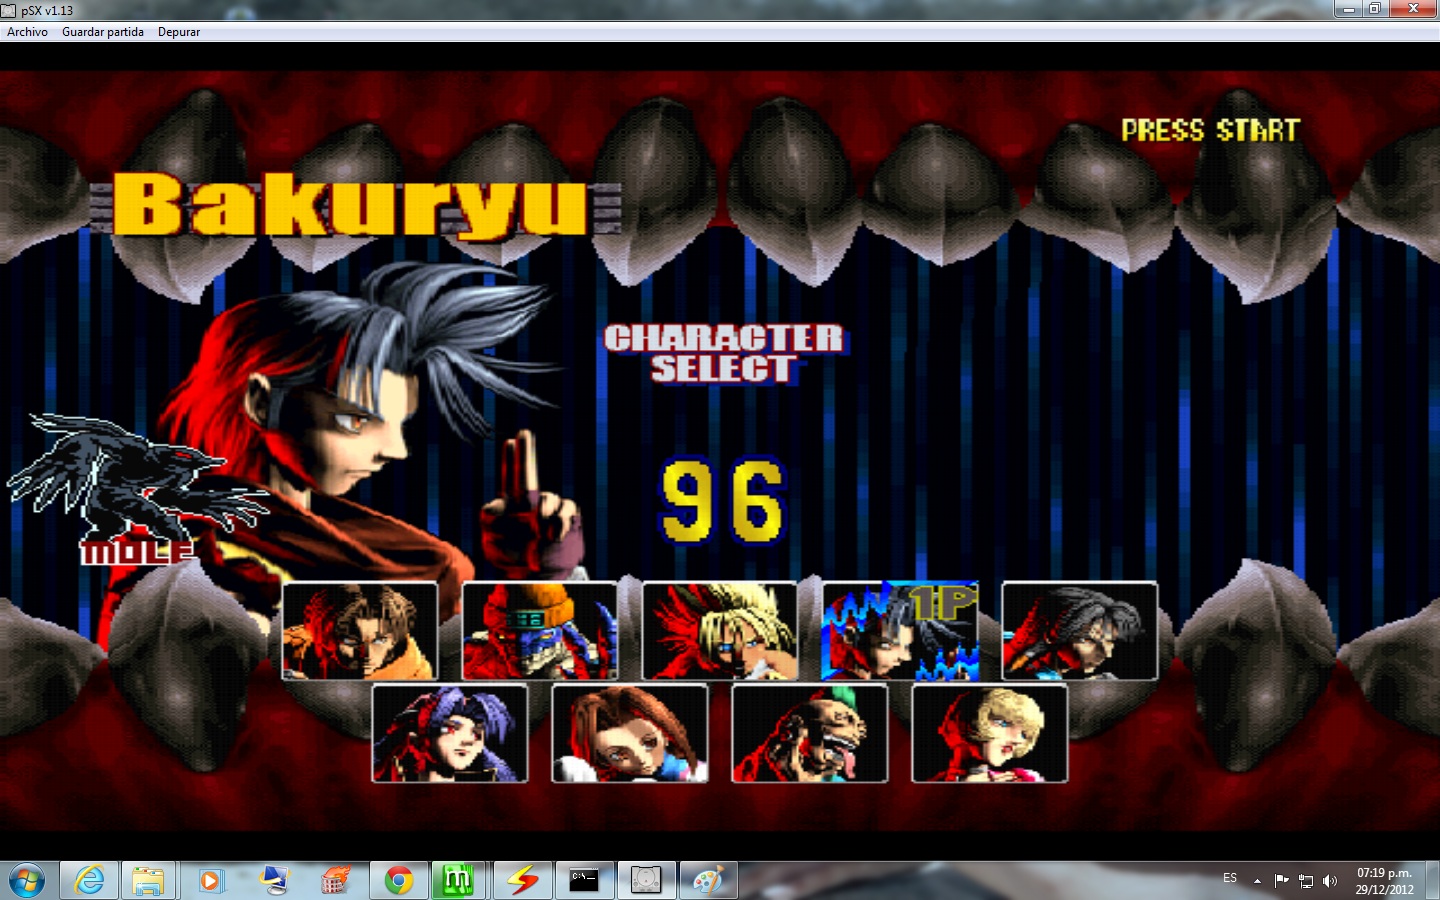
Task: Open Nero flame icon in taskbar
Action: [335, 881]
